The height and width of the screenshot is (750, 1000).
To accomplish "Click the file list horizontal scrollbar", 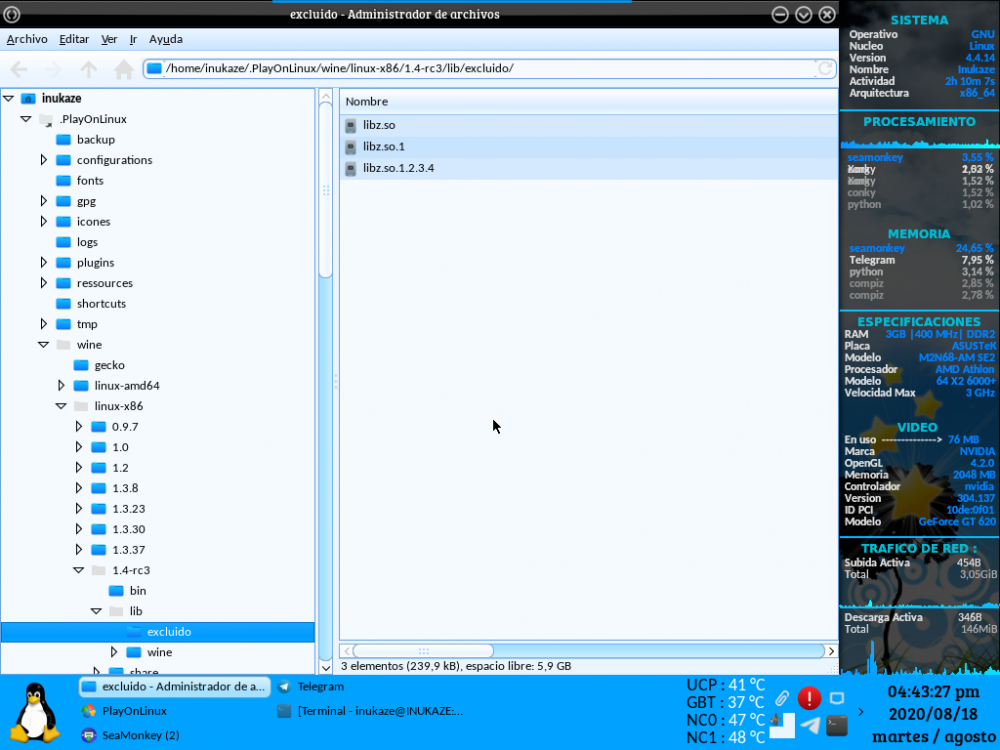I will tap(420, 651).
